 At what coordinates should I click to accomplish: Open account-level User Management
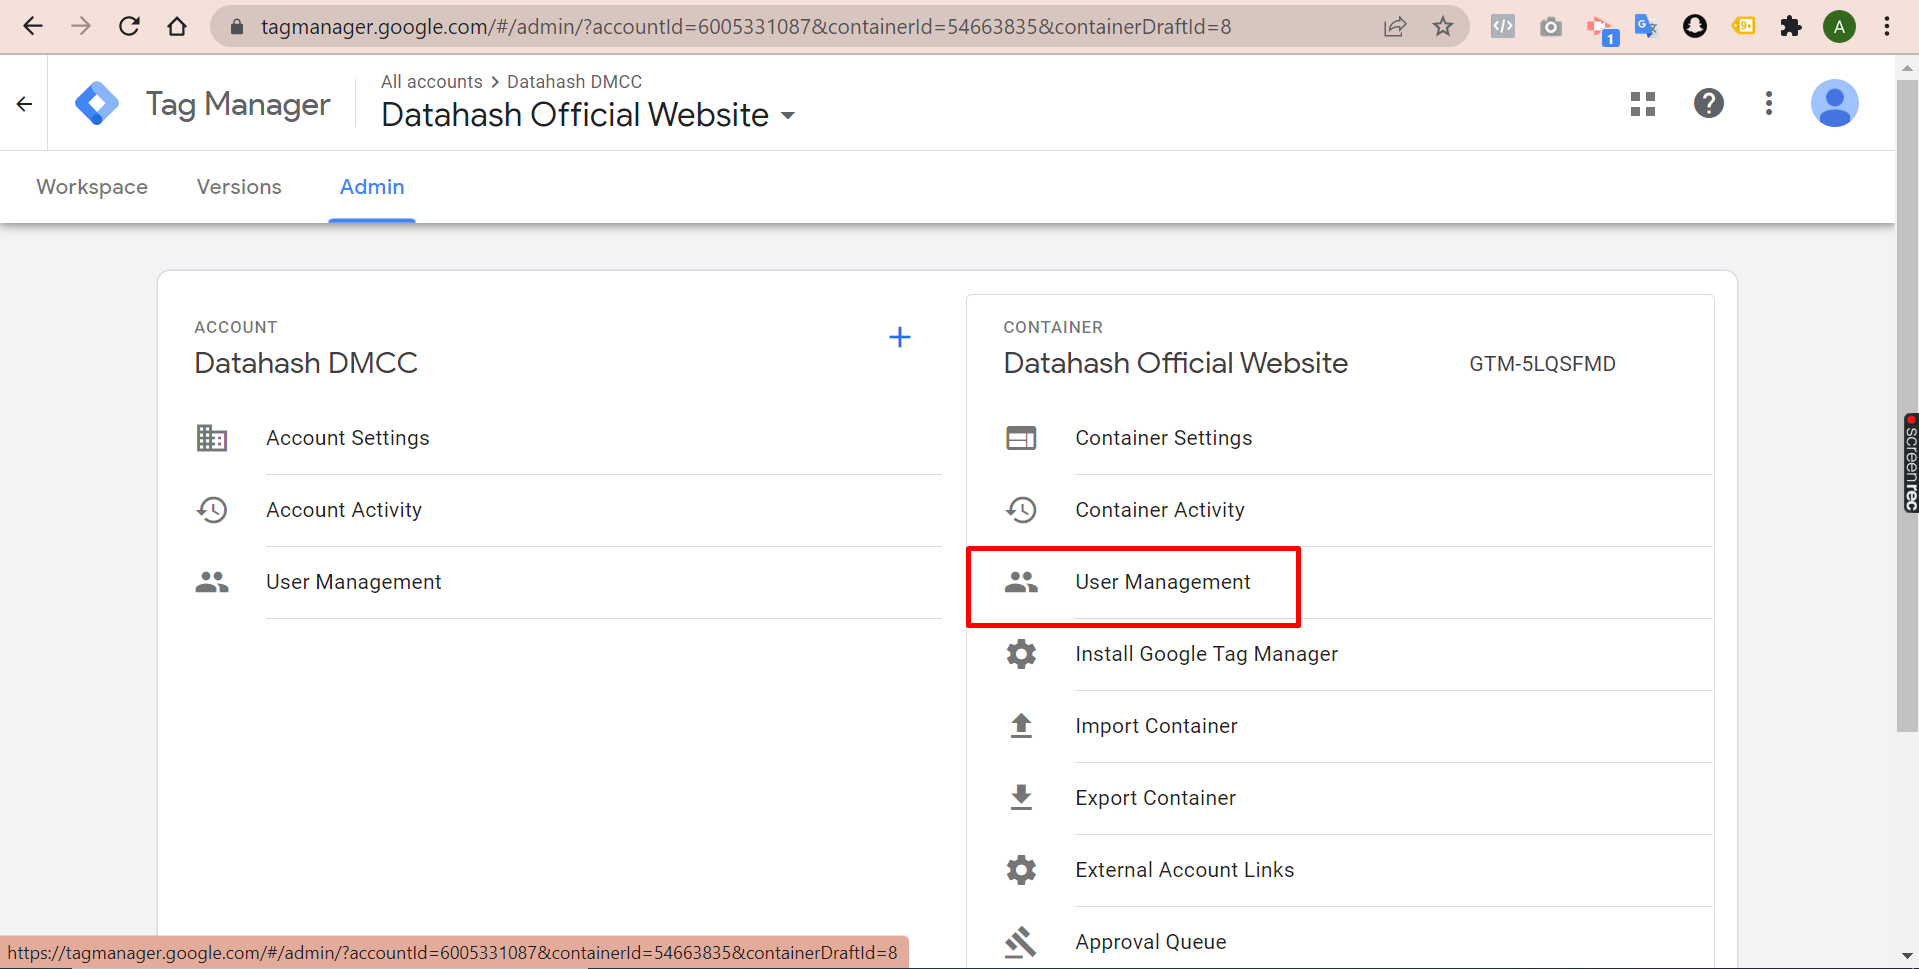[354, 582]
